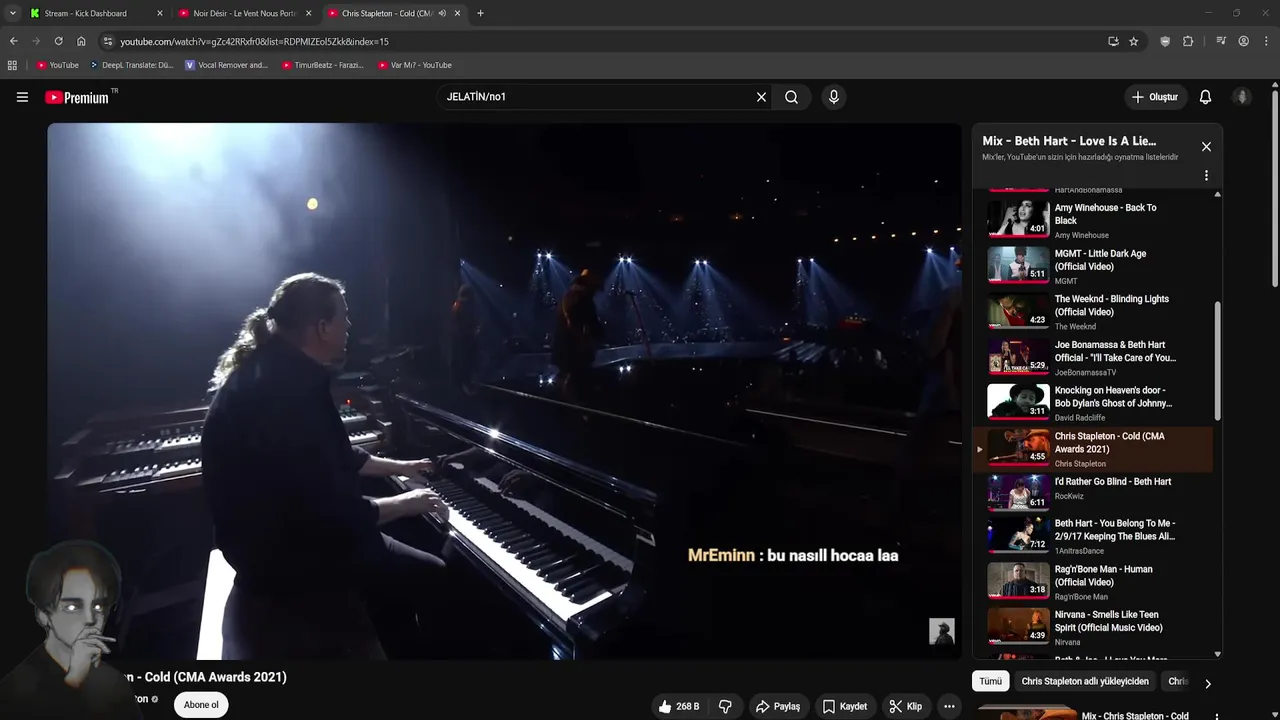The width and height of the screenshot is (1280, 720).
Task: Close the Mix playlist panel
Action: pyautogui.click(x=1206, y=147)
